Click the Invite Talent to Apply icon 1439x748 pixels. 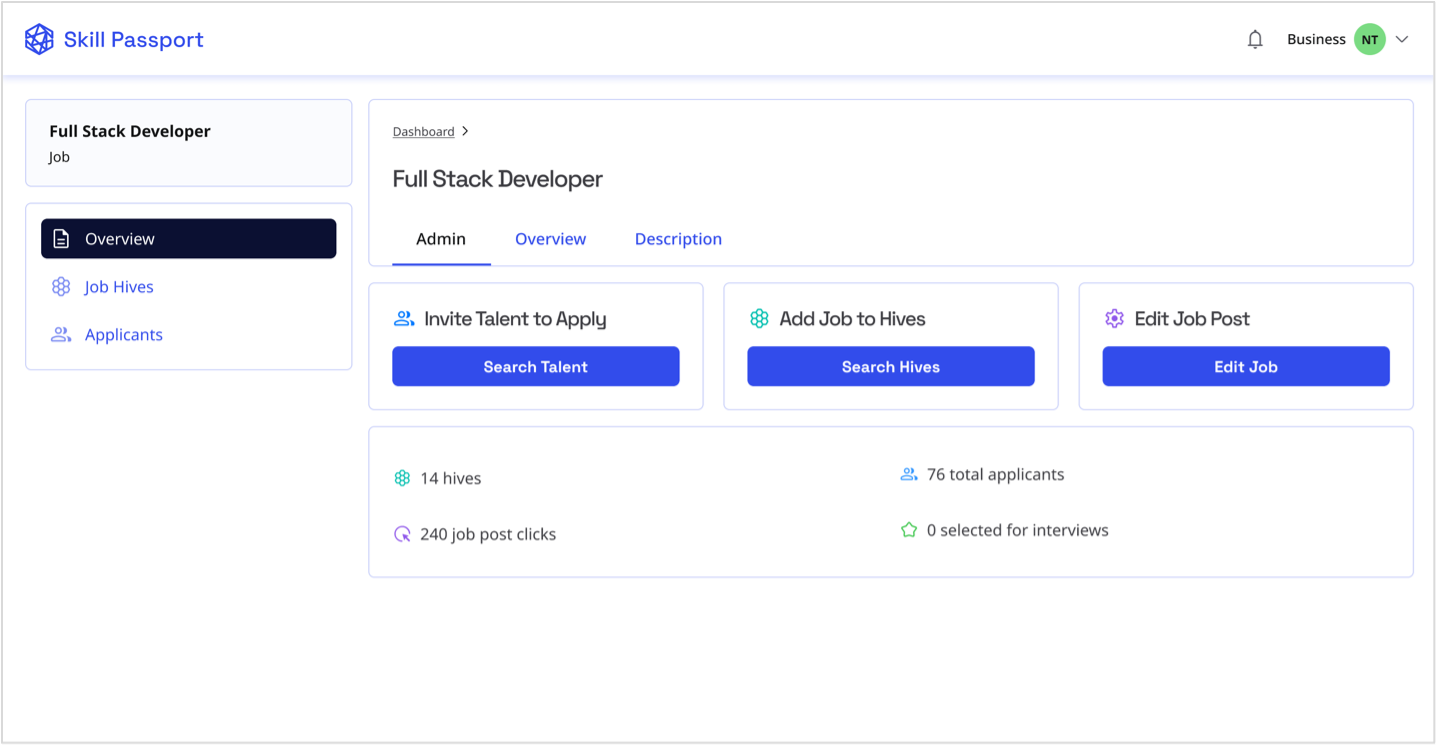coord(404,319)
